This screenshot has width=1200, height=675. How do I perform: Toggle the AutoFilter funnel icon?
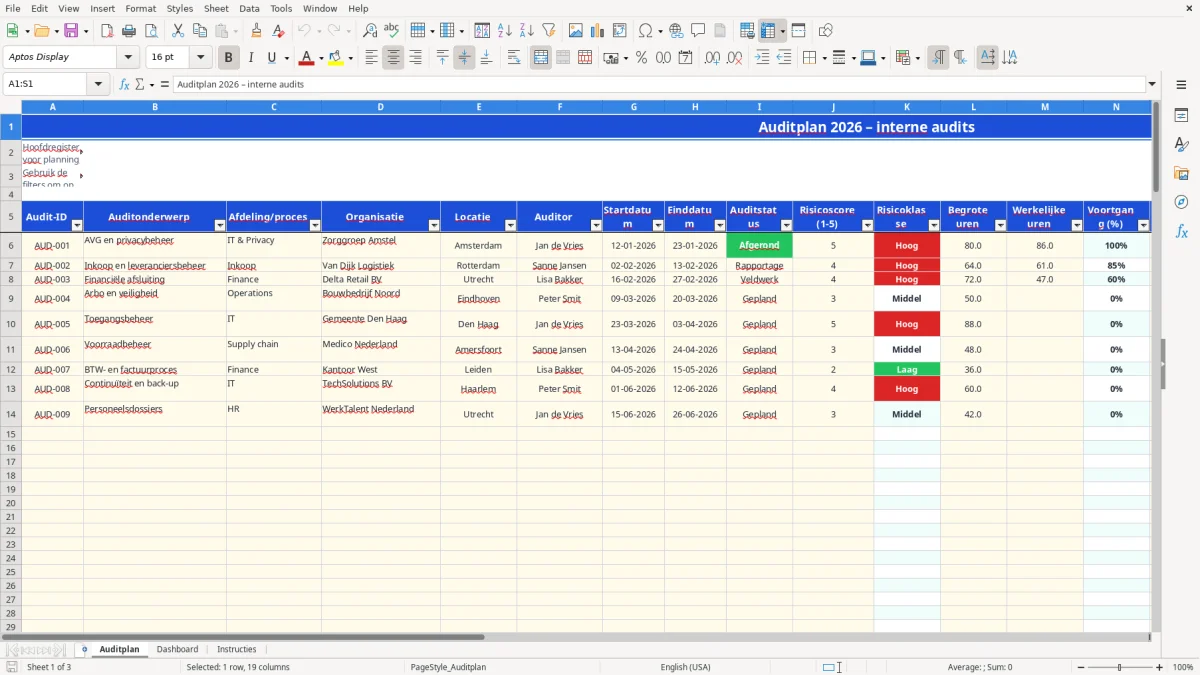(549, 31)
